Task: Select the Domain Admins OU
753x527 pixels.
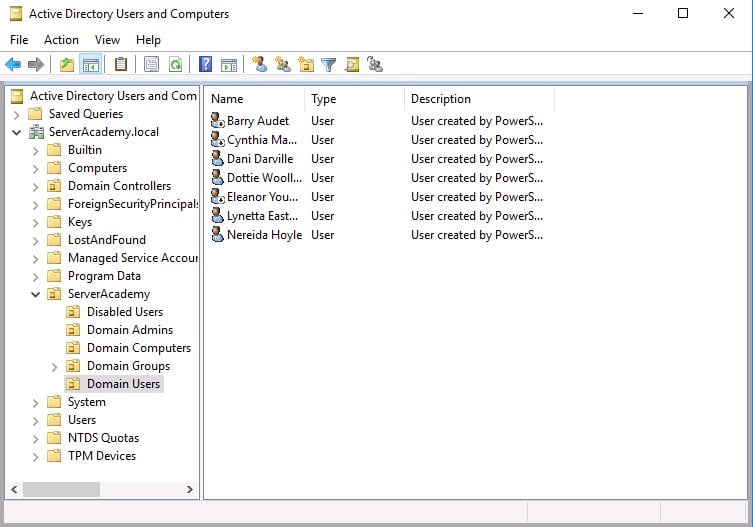Action: [130, 330]
